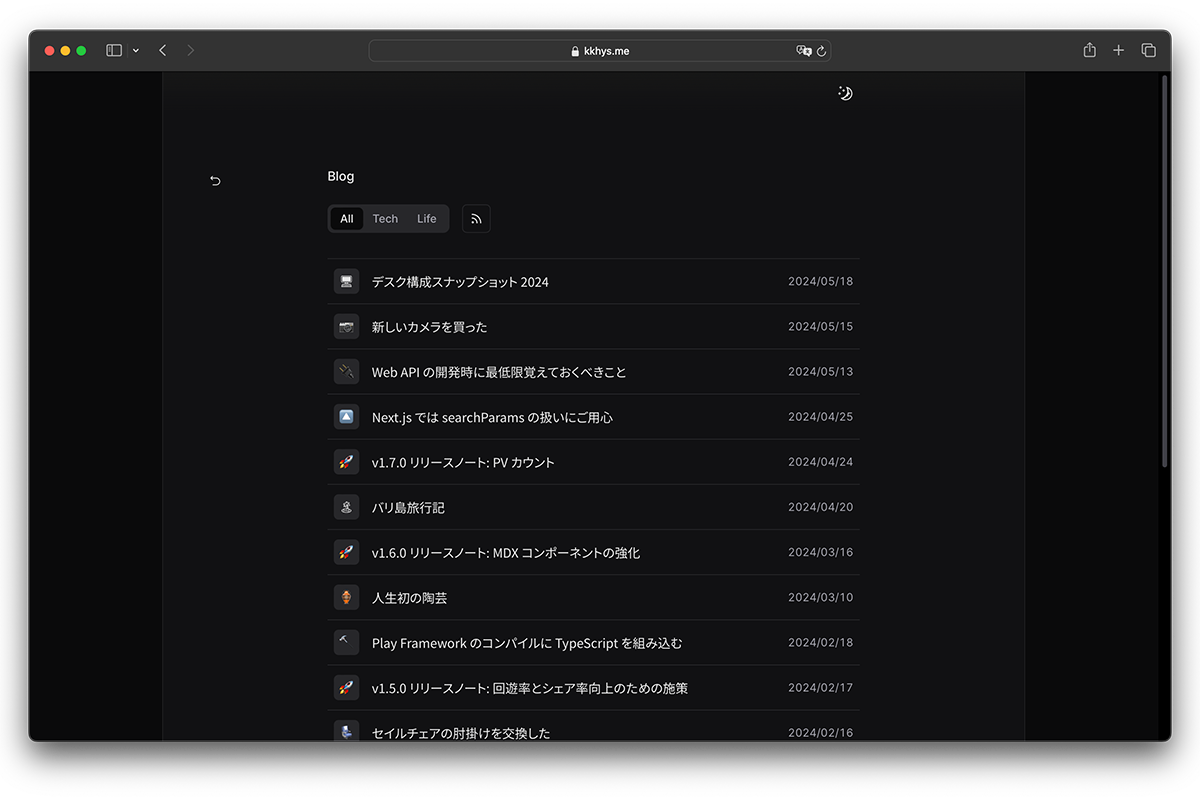Image resolution: width=1200 pixels, height=800 pixels.
Task: Click the triangle icon beside the Next.js searchParams post
Action: pyautogui.click(x=346, y=416)
